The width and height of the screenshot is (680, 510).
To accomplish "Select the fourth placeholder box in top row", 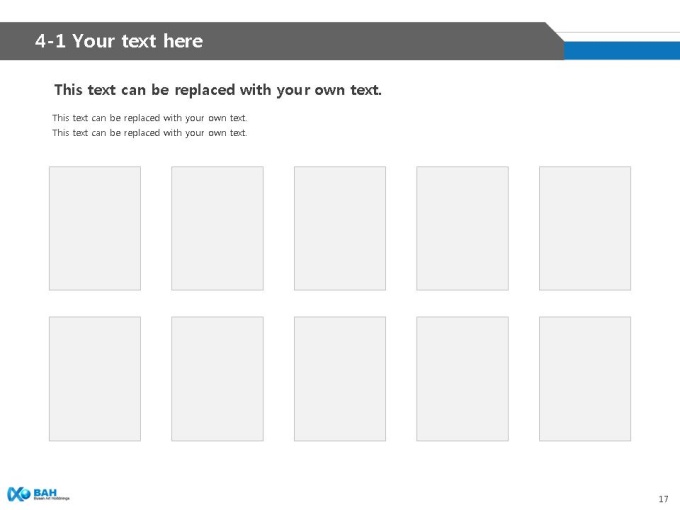I will [462, 228].
